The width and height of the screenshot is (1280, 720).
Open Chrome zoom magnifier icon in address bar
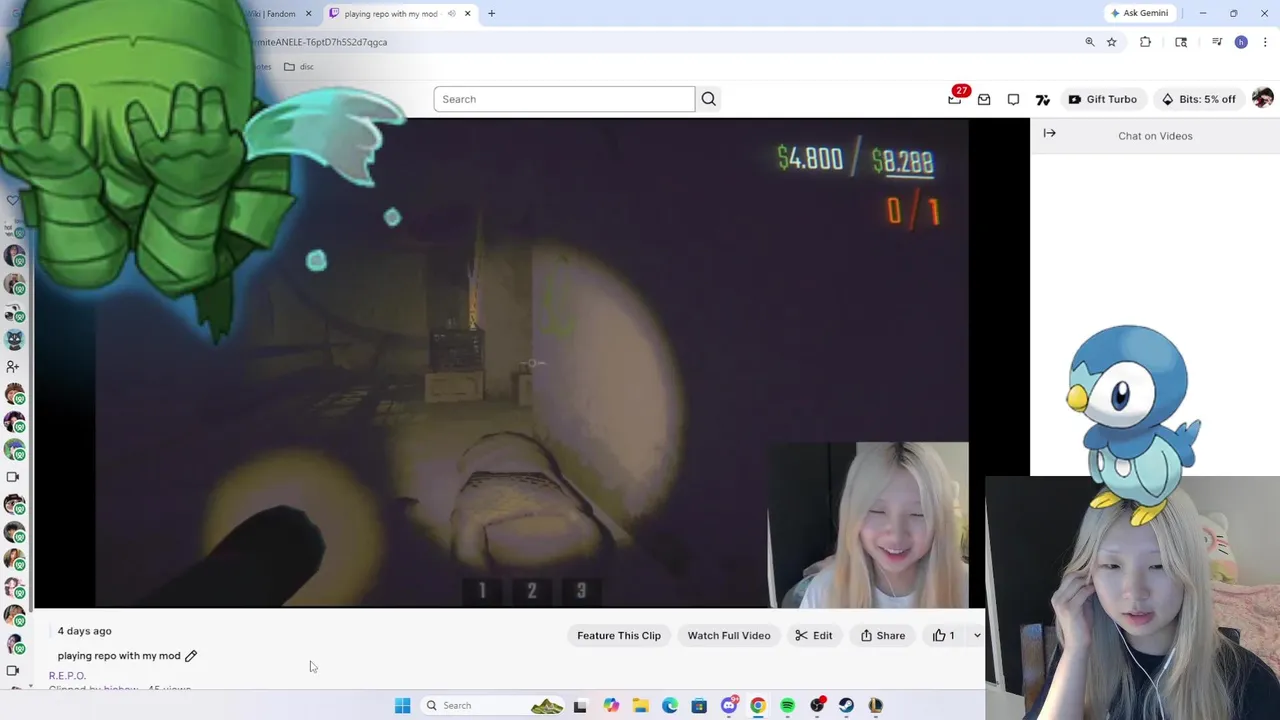click(x=1090, y=42)
